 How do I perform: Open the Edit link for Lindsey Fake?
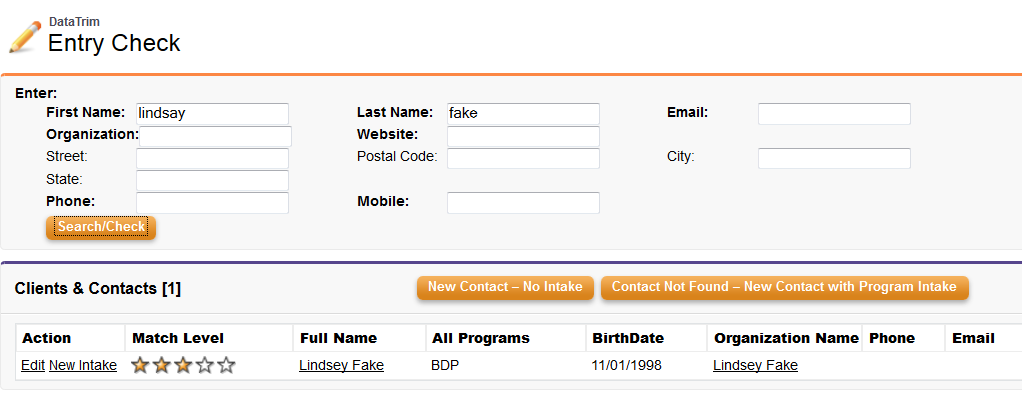click(33, 365)
